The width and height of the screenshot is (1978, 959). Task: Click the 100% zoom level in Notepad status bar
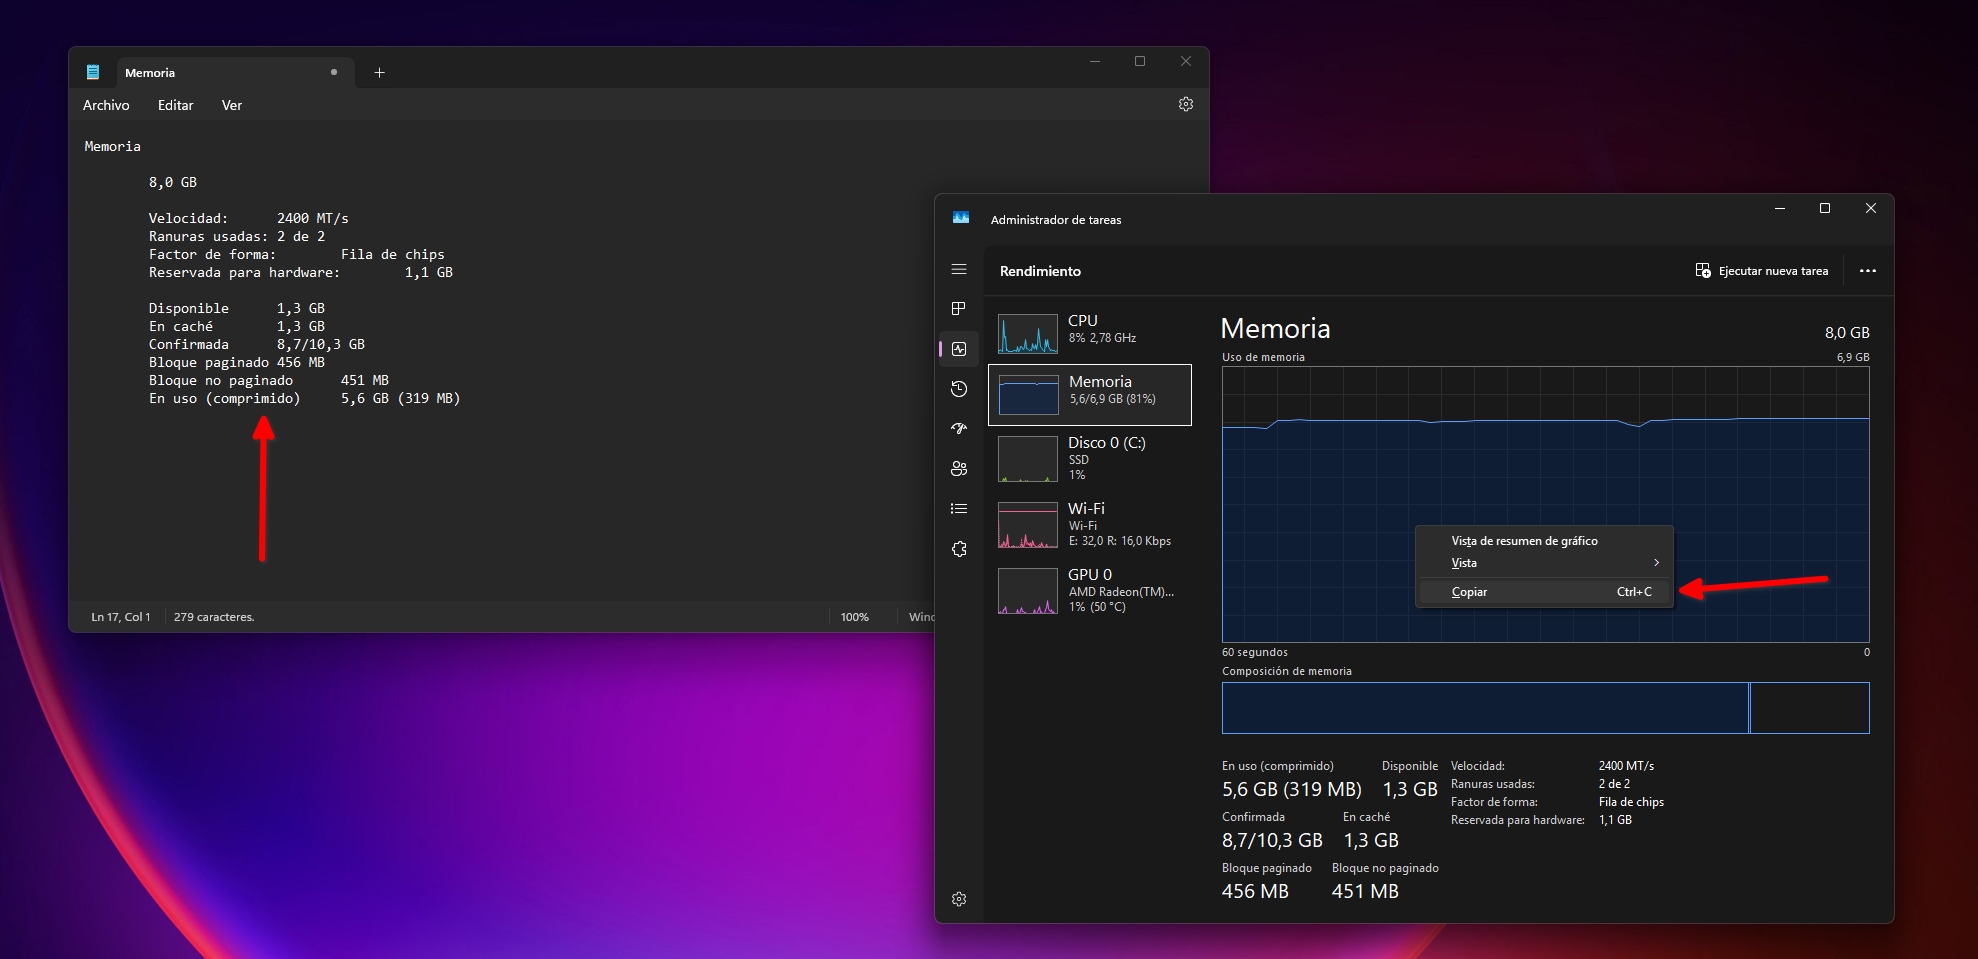[854, 617]
